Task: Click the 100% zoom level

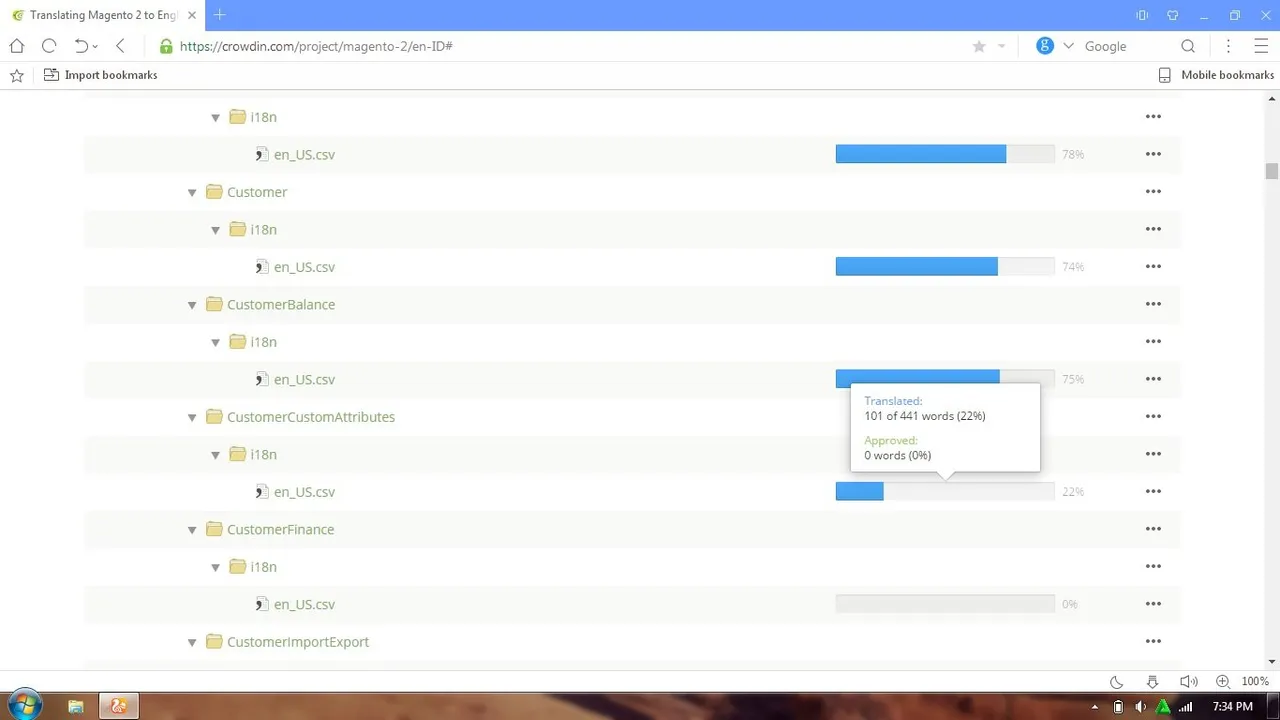Action: pos(1255,682)
